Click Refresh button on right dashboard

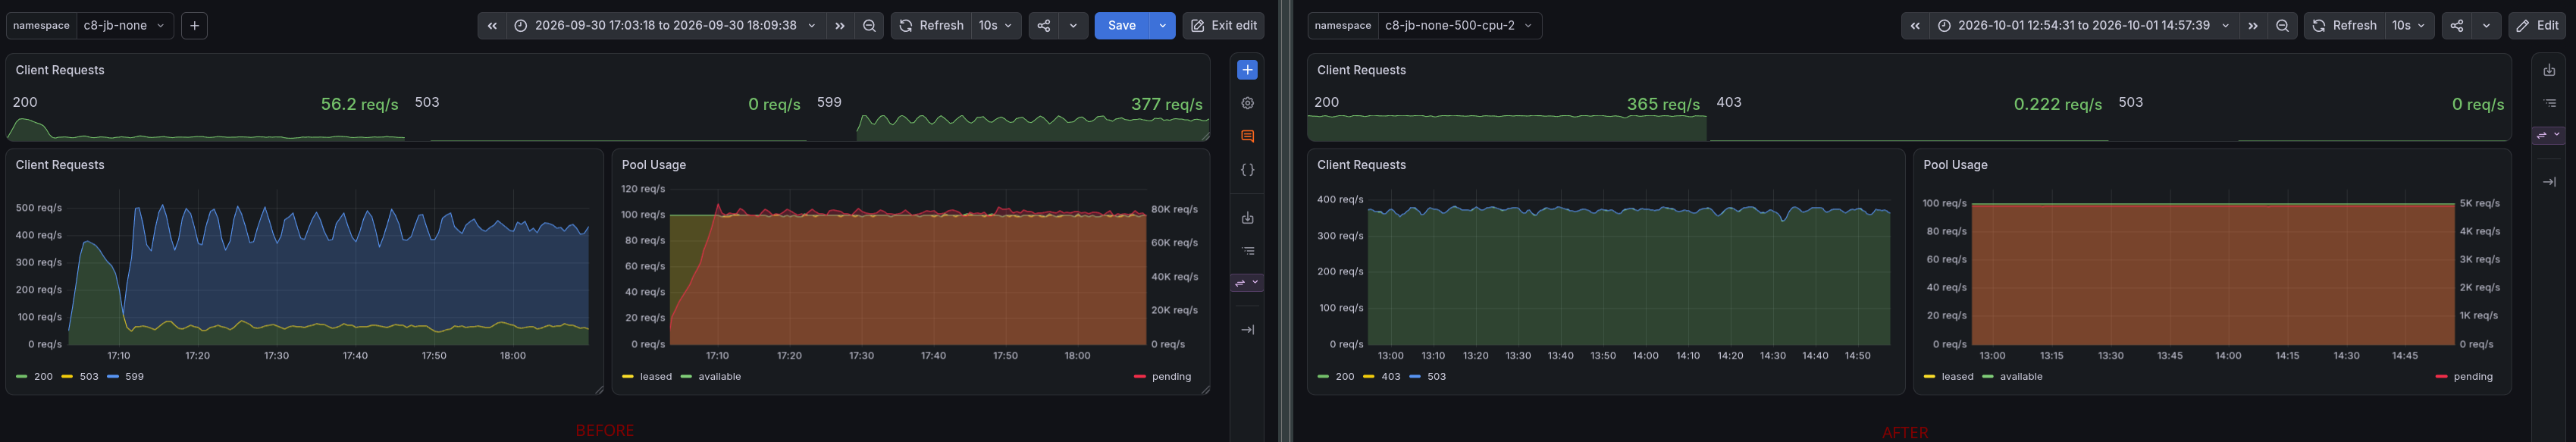(2344, 26)
